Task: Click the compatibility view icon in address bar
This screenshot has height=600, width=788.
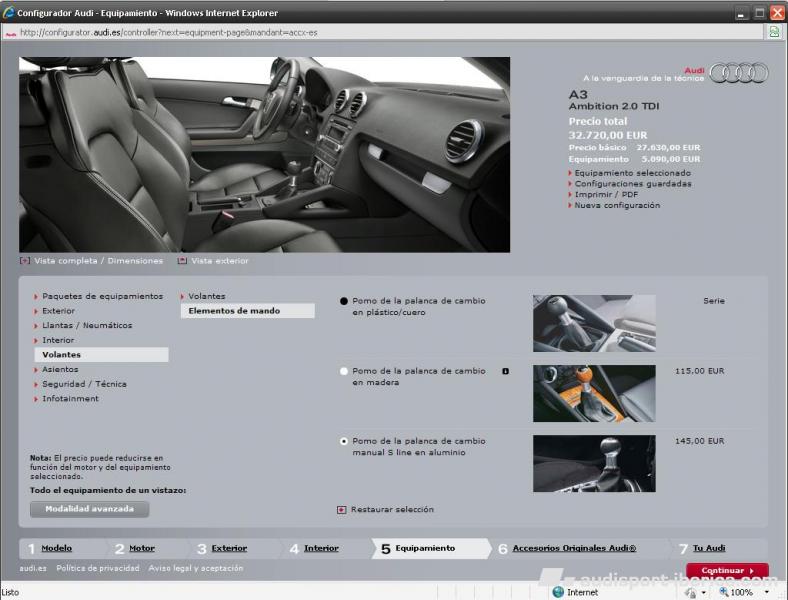Action: click(x=774, y=32)
